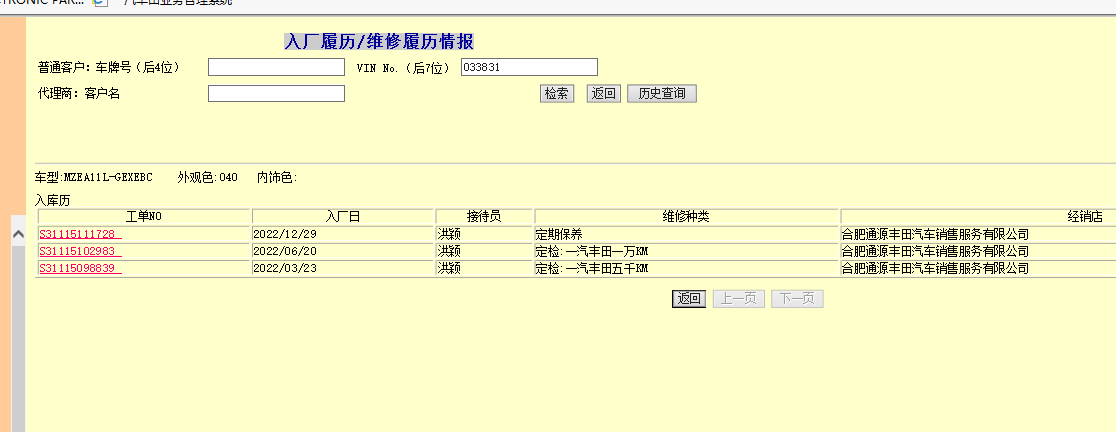Open 历史查询 history query

coord(661,93)
